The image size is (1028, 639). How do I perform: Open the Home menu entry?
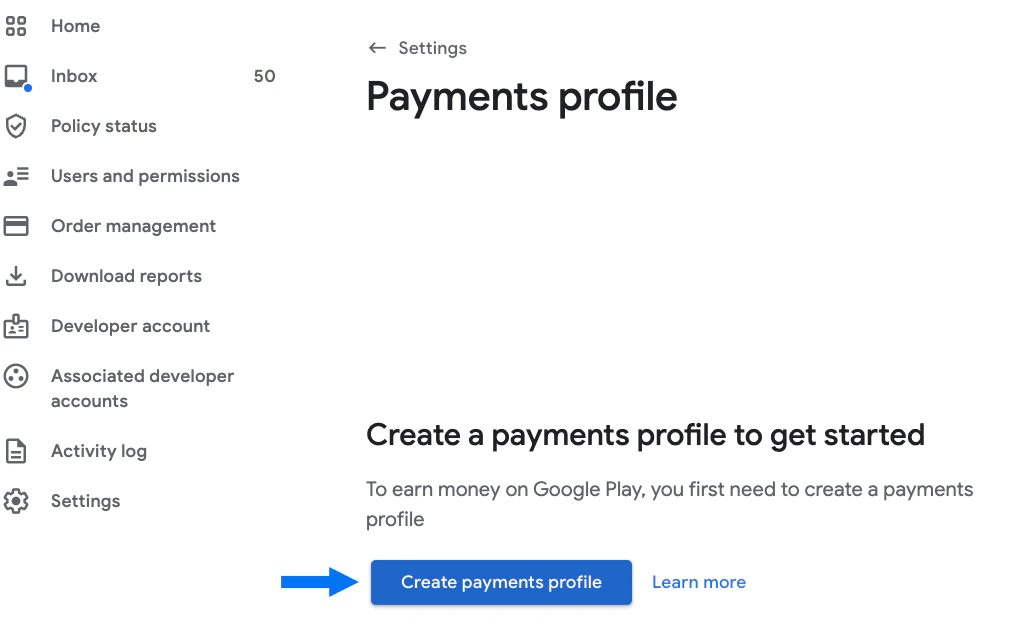(x=75, y=26)
